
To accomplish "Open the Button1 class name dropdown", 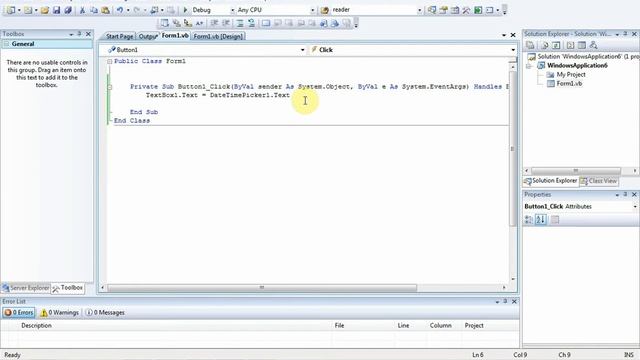I will [x=302, y=50].
